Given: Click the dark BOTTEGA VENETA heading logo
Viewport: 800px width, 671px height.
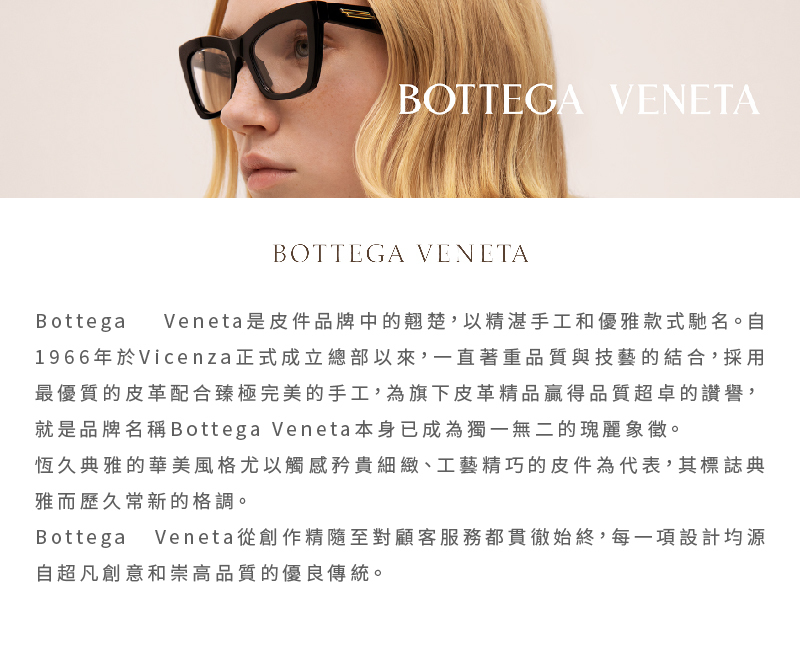Looking at the screenshot, I should point(401,254).
